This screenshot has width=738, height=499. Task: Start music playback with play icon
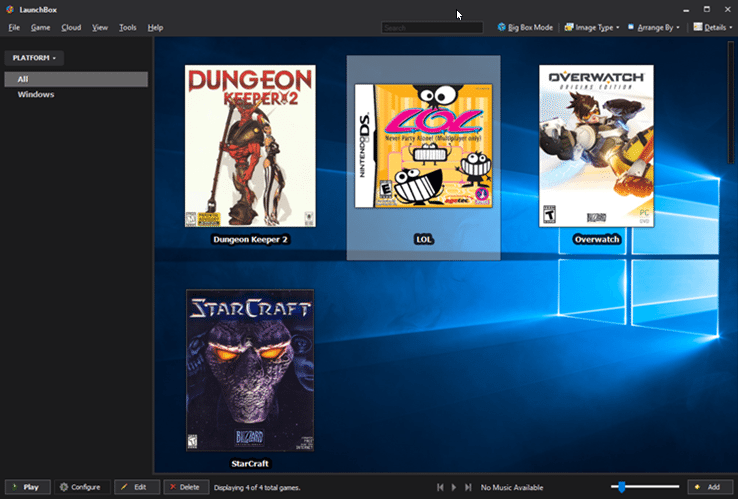[x=454, y=487]
